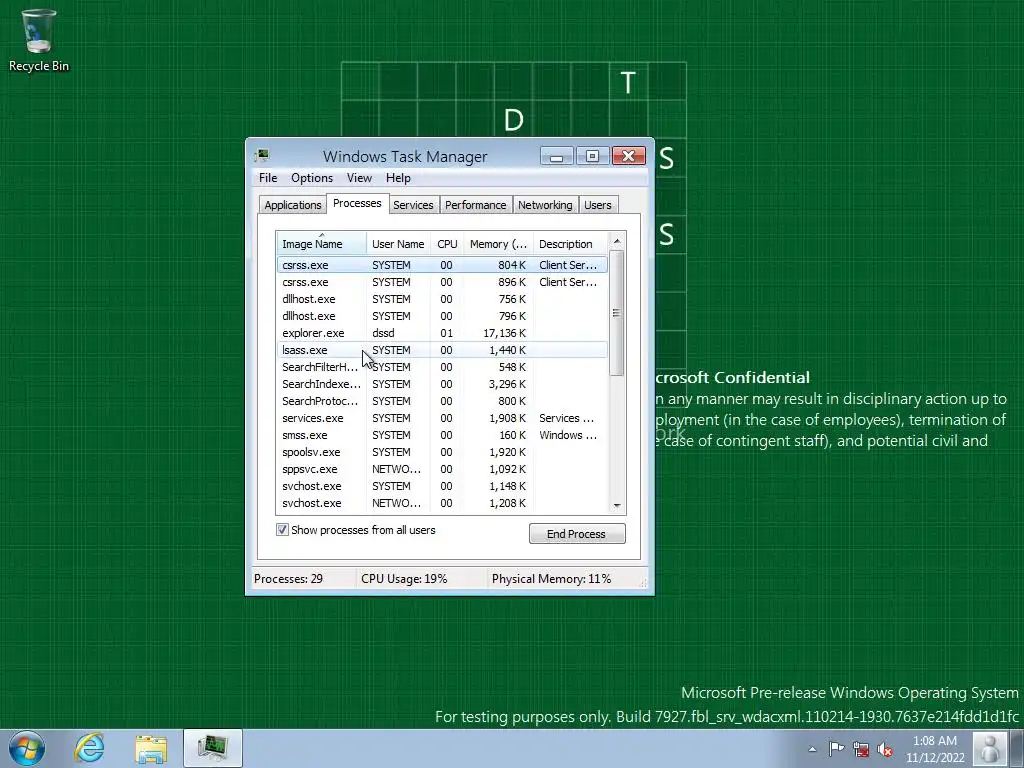The image size is (1024, 768).
Task: Select svchost.exe row with 1,208 K
Action: (x=442, y=503)
